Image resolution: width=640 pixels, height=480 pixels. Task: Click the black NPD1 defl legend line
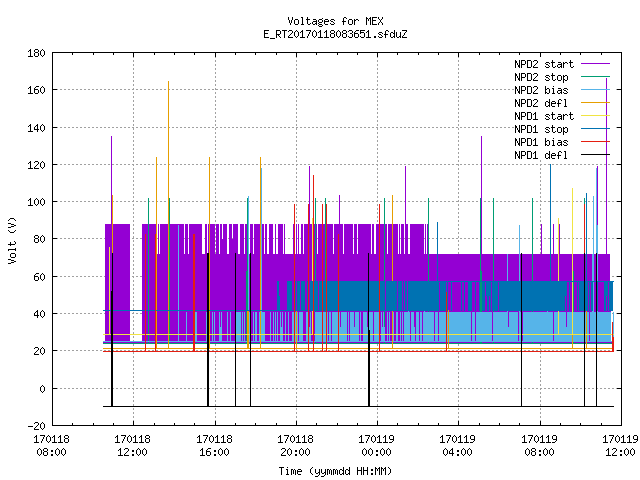click(x=595, y=155)
